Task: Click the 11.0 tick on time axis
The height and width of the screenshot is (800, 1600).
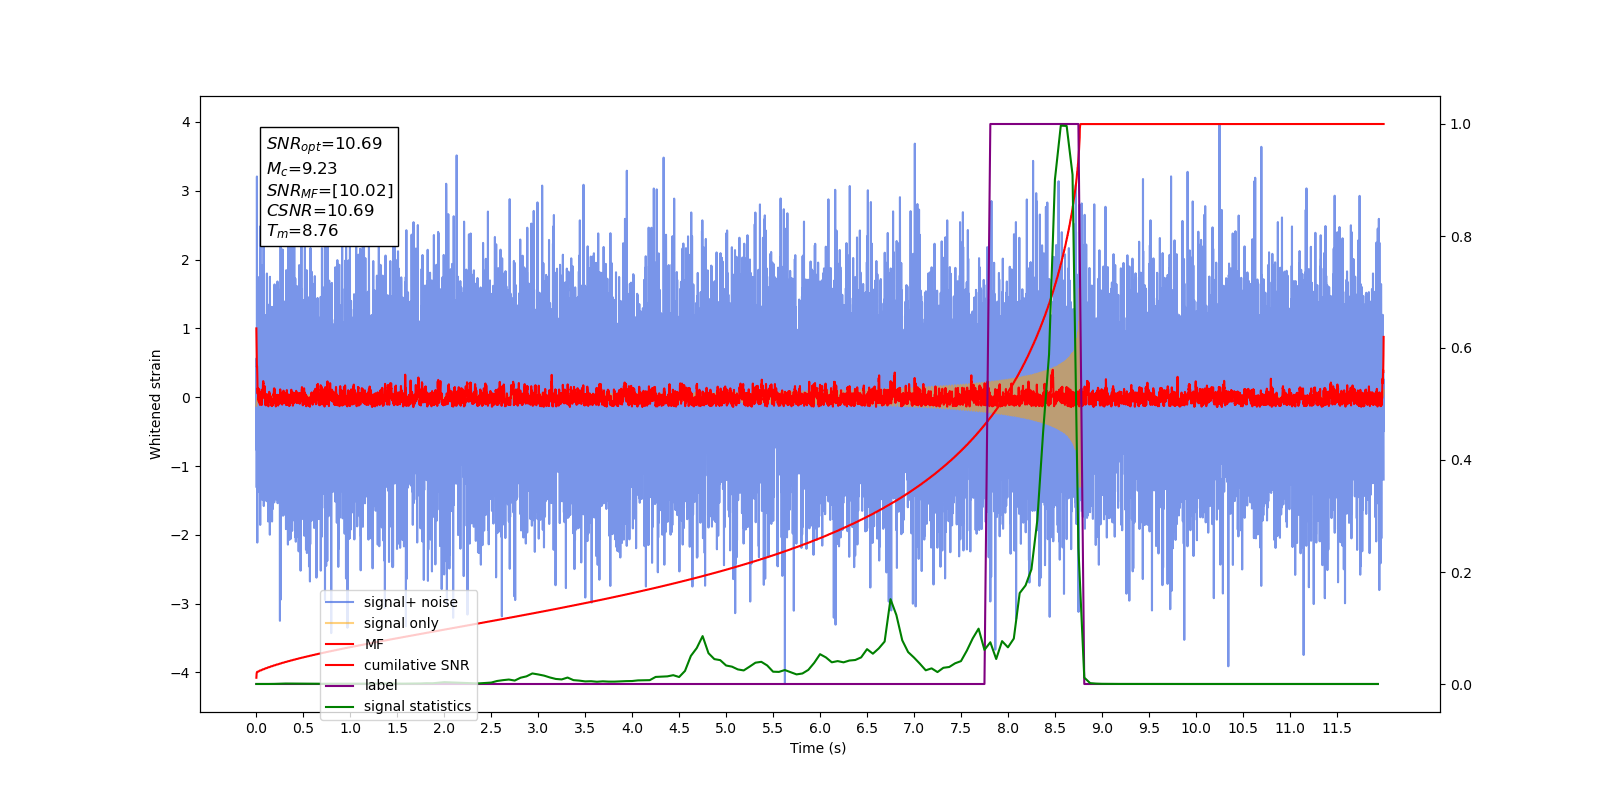Action: point(1290,728)
